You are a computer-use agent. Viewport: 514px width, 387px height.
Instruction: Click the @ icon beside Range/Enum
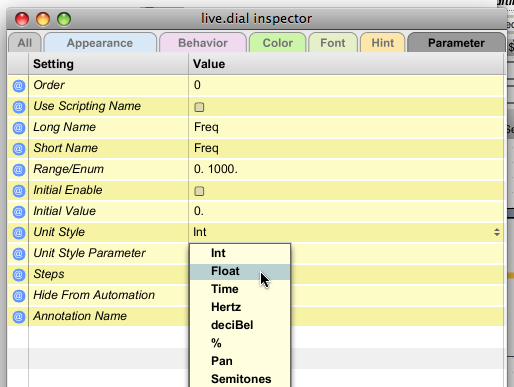(x=19, y=170)
